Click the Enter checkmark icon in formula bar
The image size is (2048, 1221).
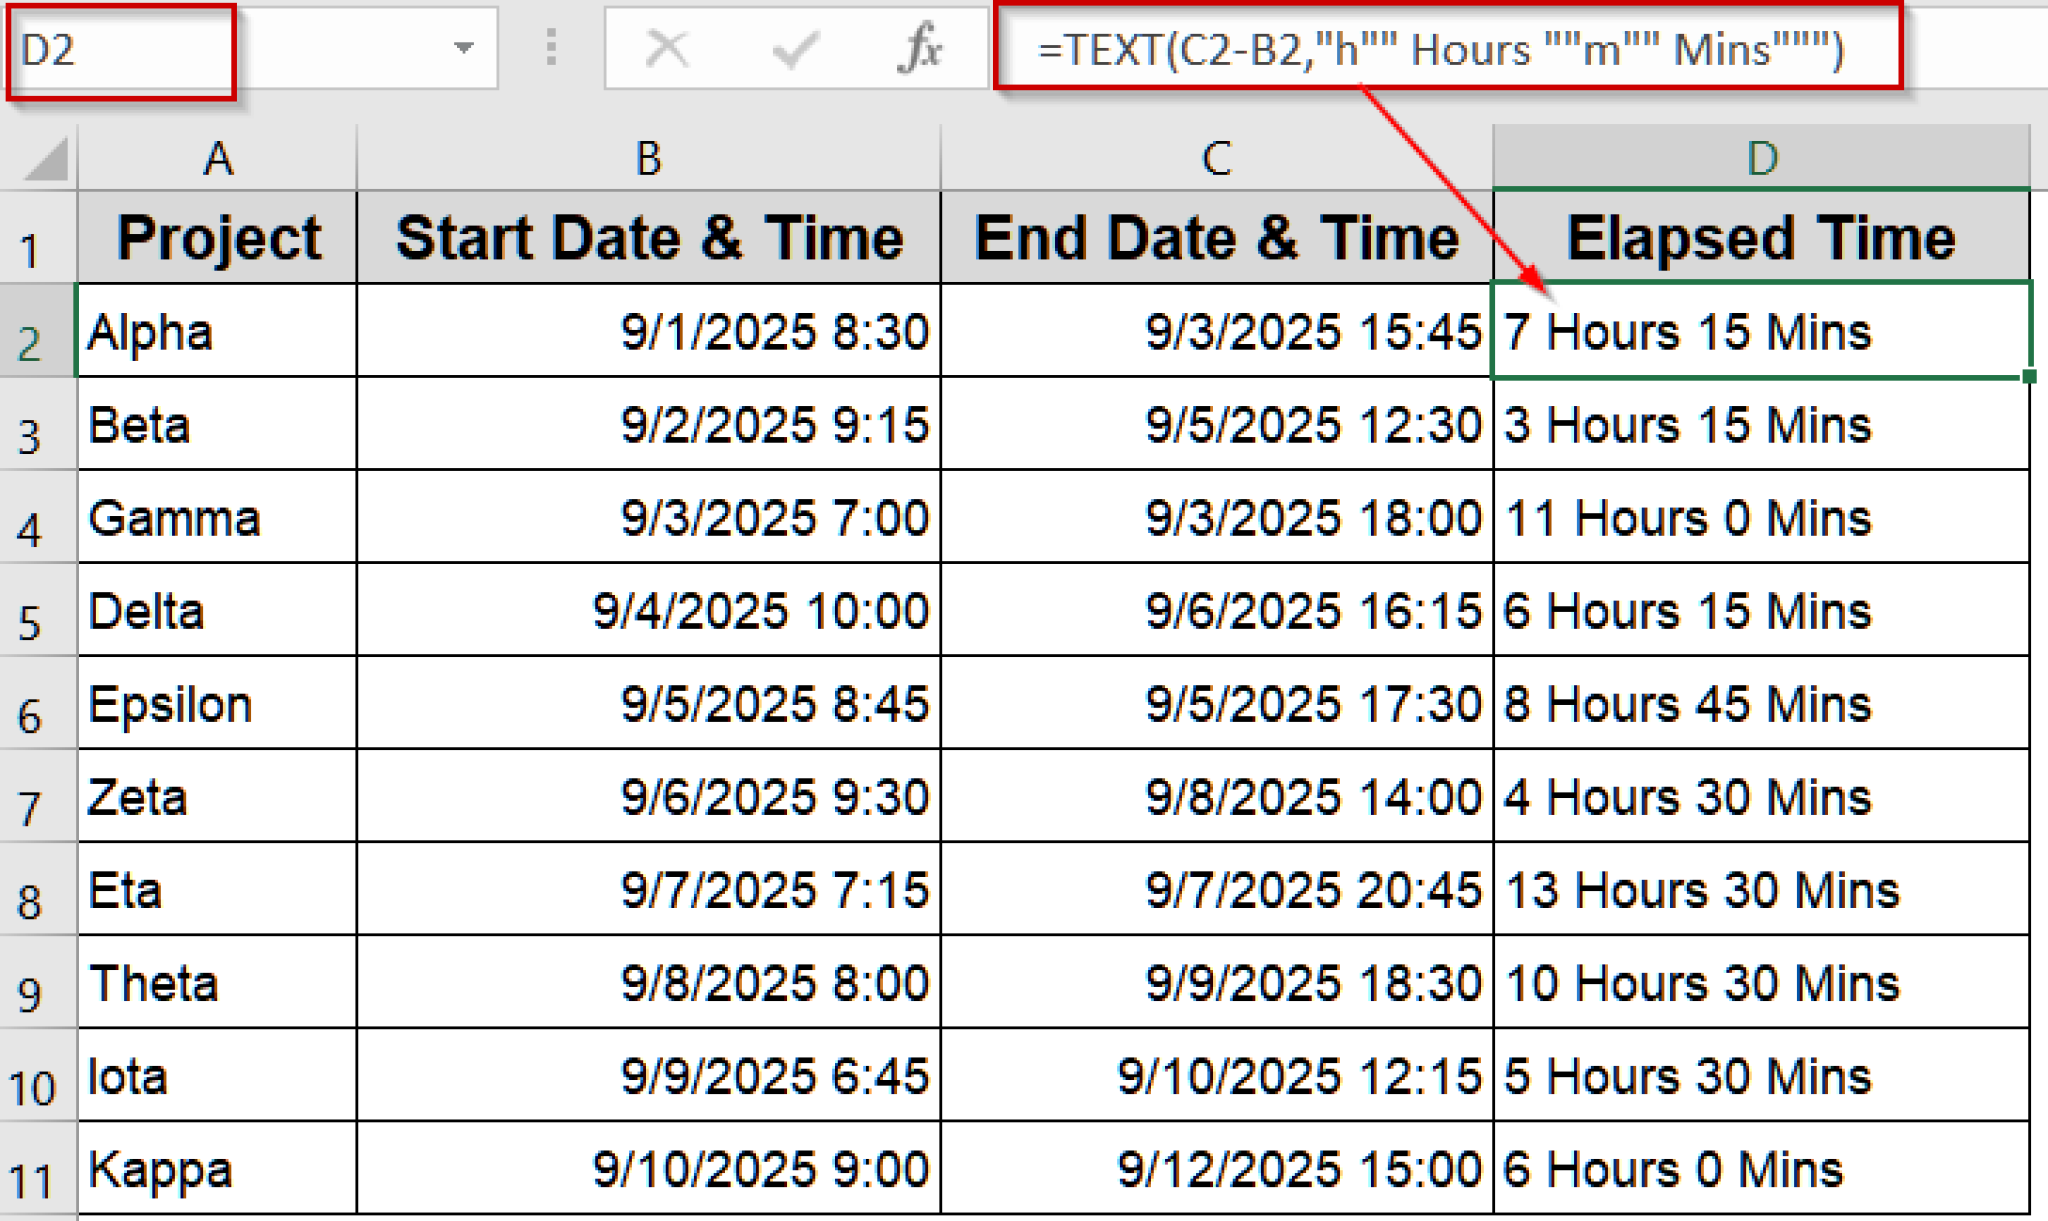coord(795,48)
